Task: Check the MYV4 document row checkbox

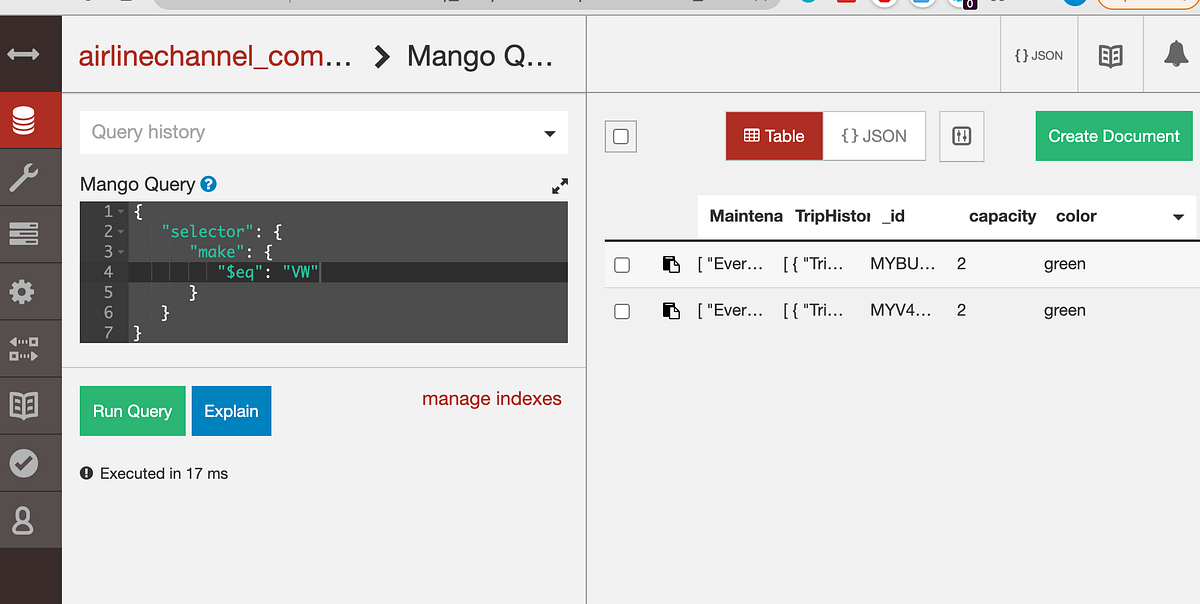Action: (x=621, y=310)
